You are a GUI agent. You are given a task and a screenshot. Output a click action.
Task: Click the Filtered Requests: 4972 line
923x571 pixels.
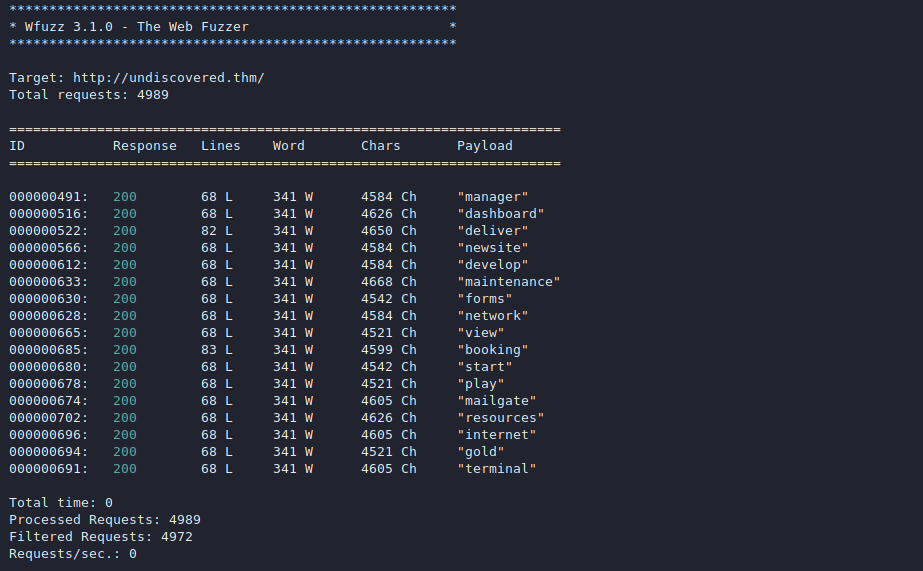[x=101, y=537]
